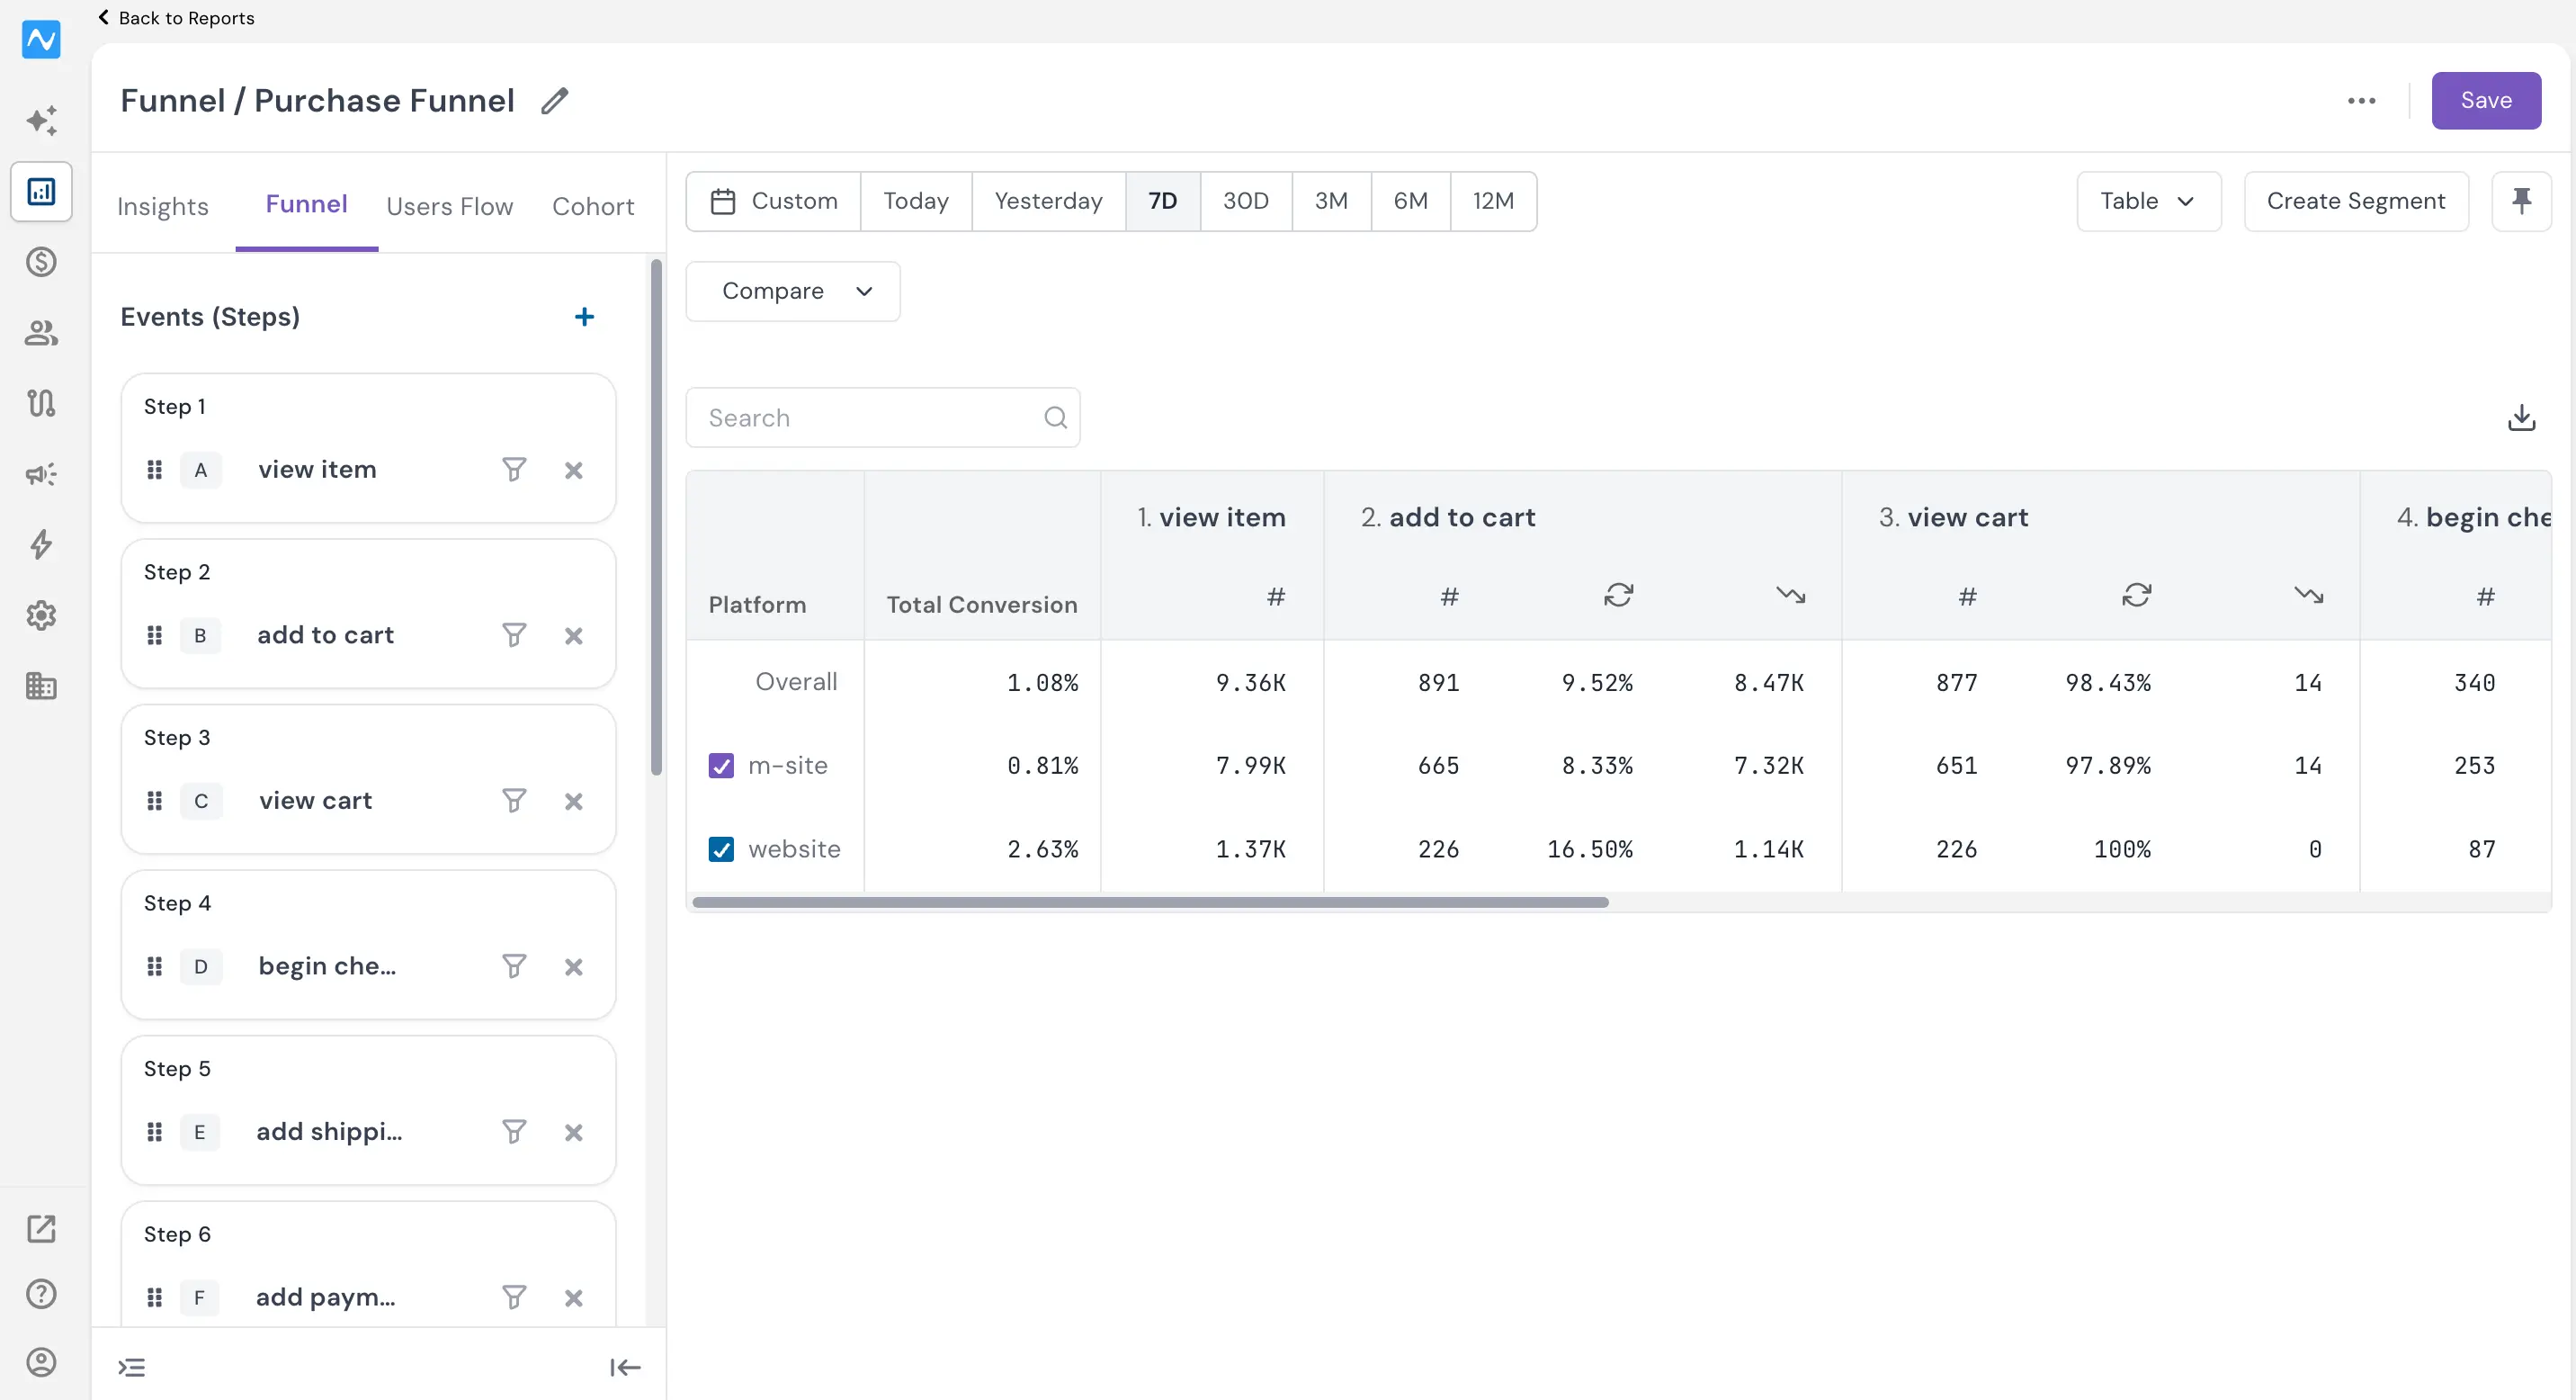Screen dimensions: 2576x1400
Task: Click the steps panel vertical scrollbar
Action: 656,517
